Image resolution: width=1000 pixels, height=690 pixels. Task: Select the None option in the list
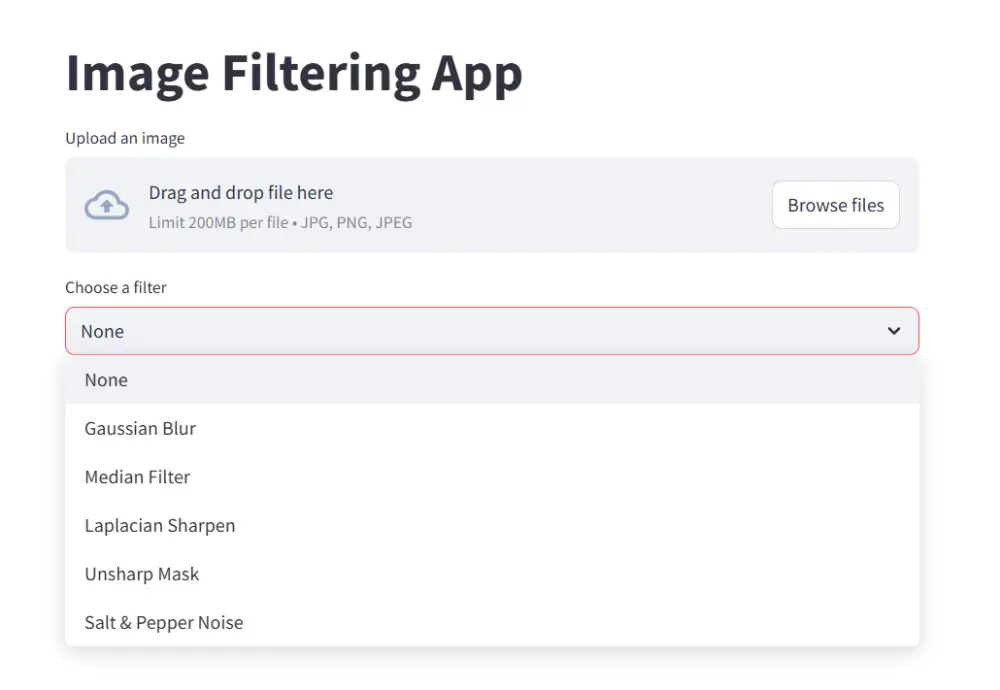(106, 380)
